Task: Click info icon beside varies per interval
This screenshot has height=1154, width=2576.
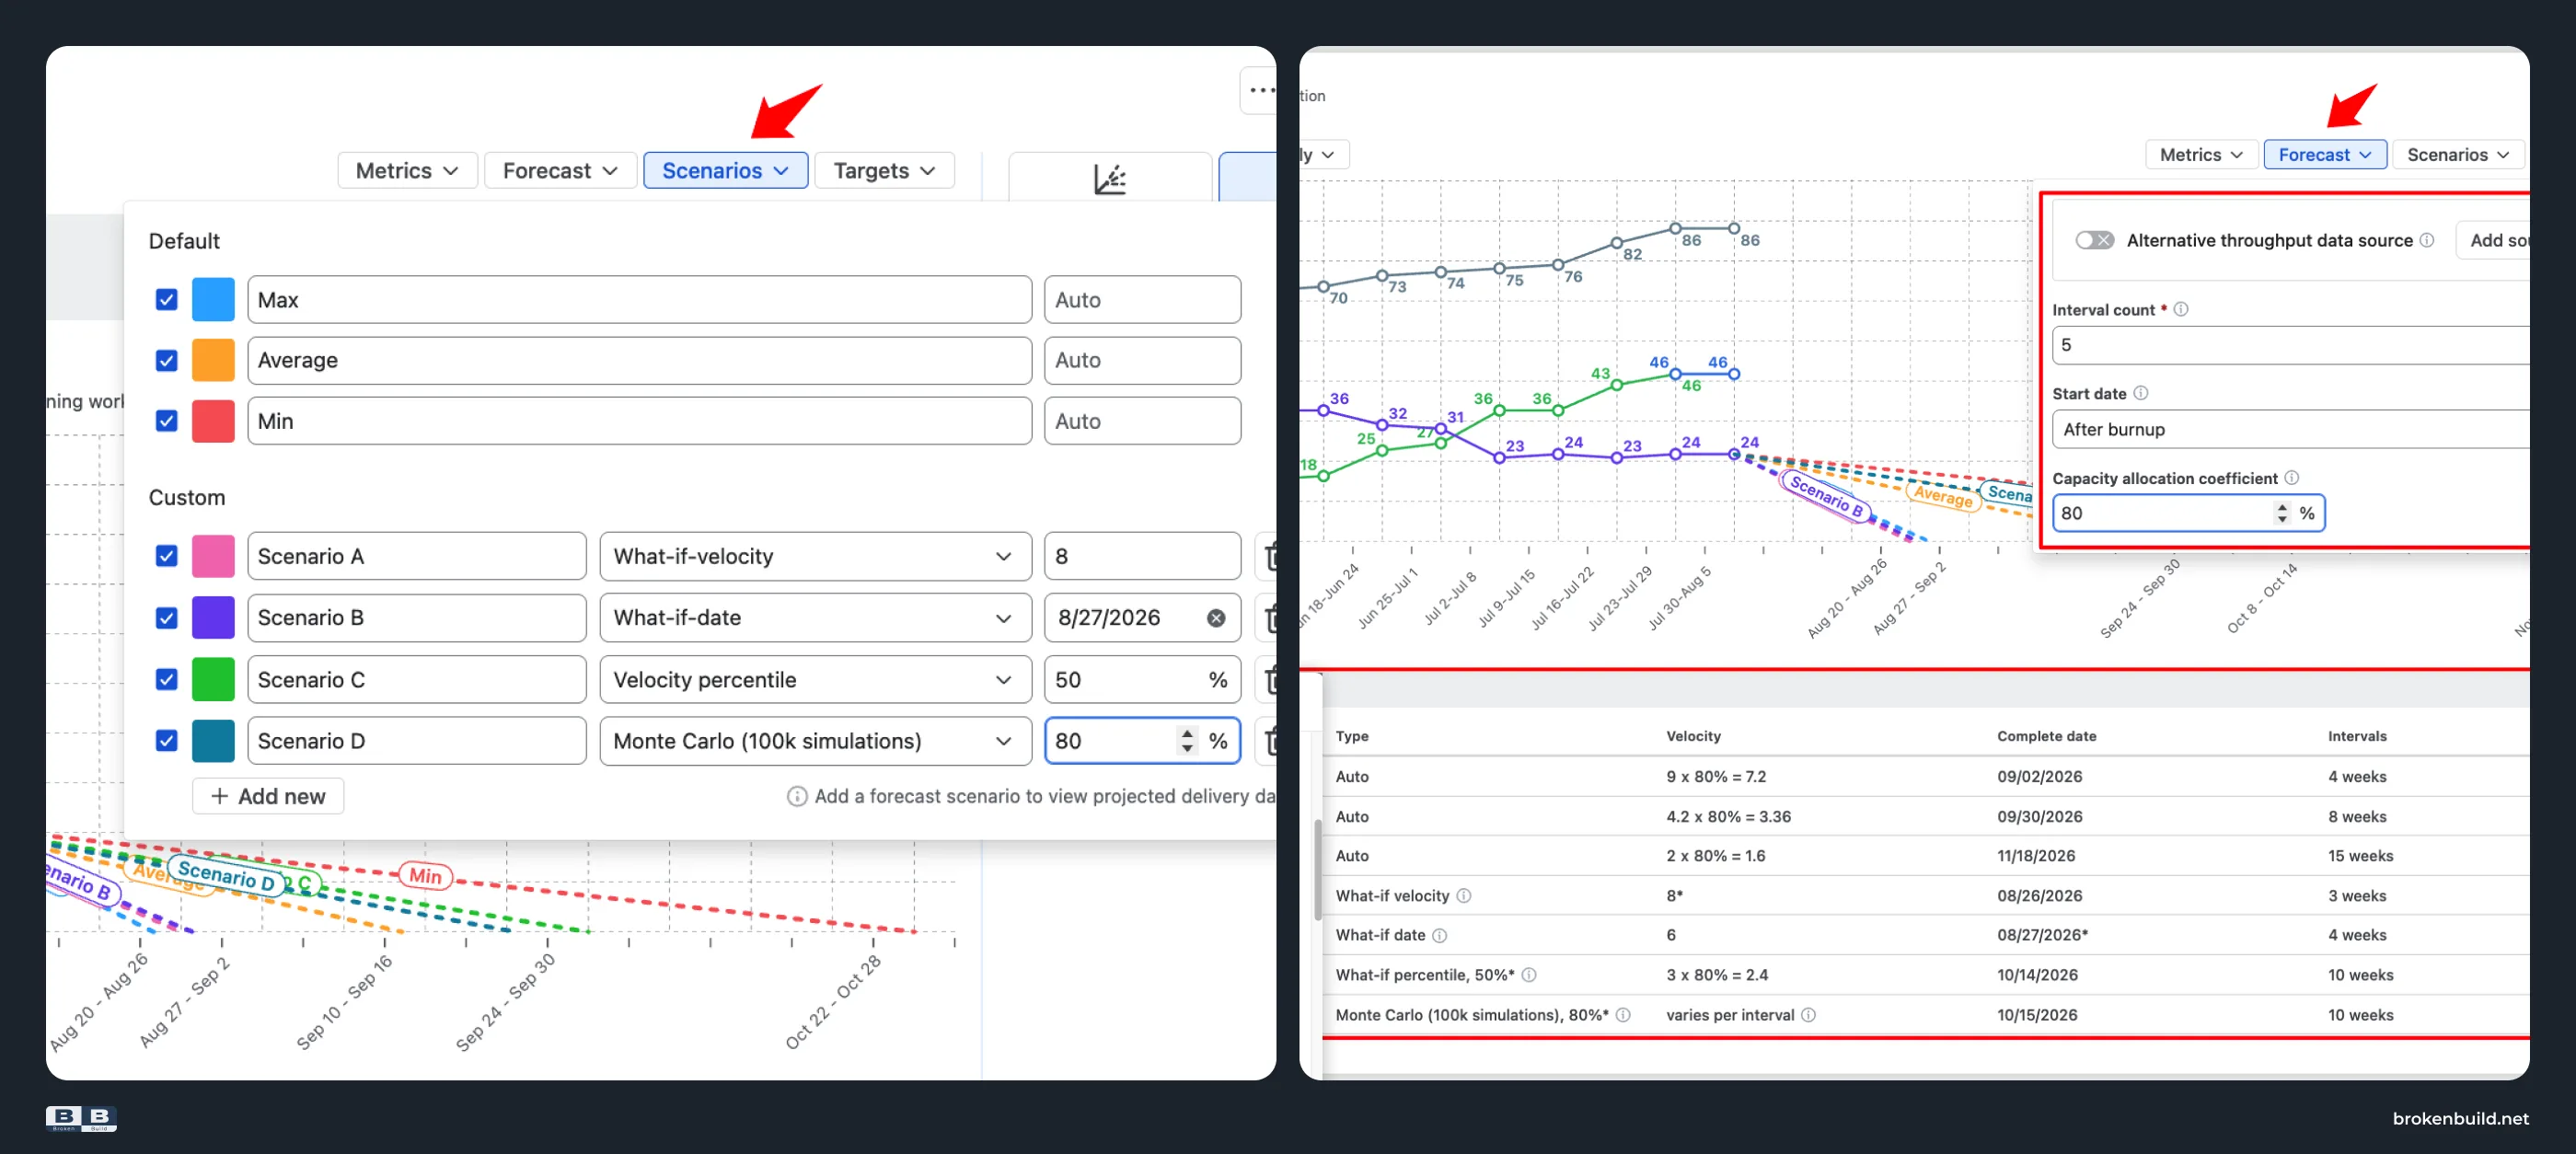Action: (x=1809, y=1014)
